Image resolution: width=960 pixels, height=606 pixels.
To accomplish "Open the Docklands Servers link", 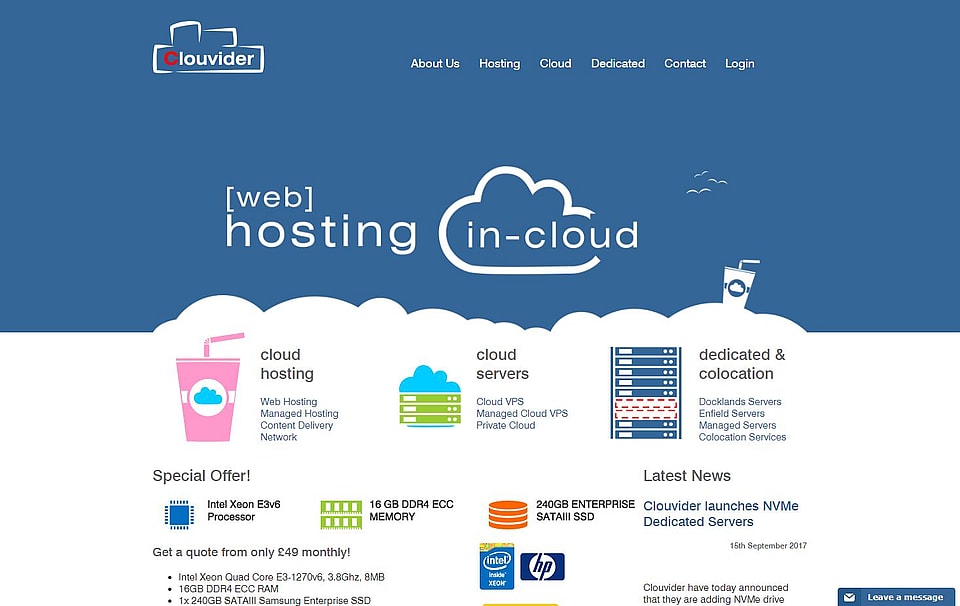I will point(740,402).
